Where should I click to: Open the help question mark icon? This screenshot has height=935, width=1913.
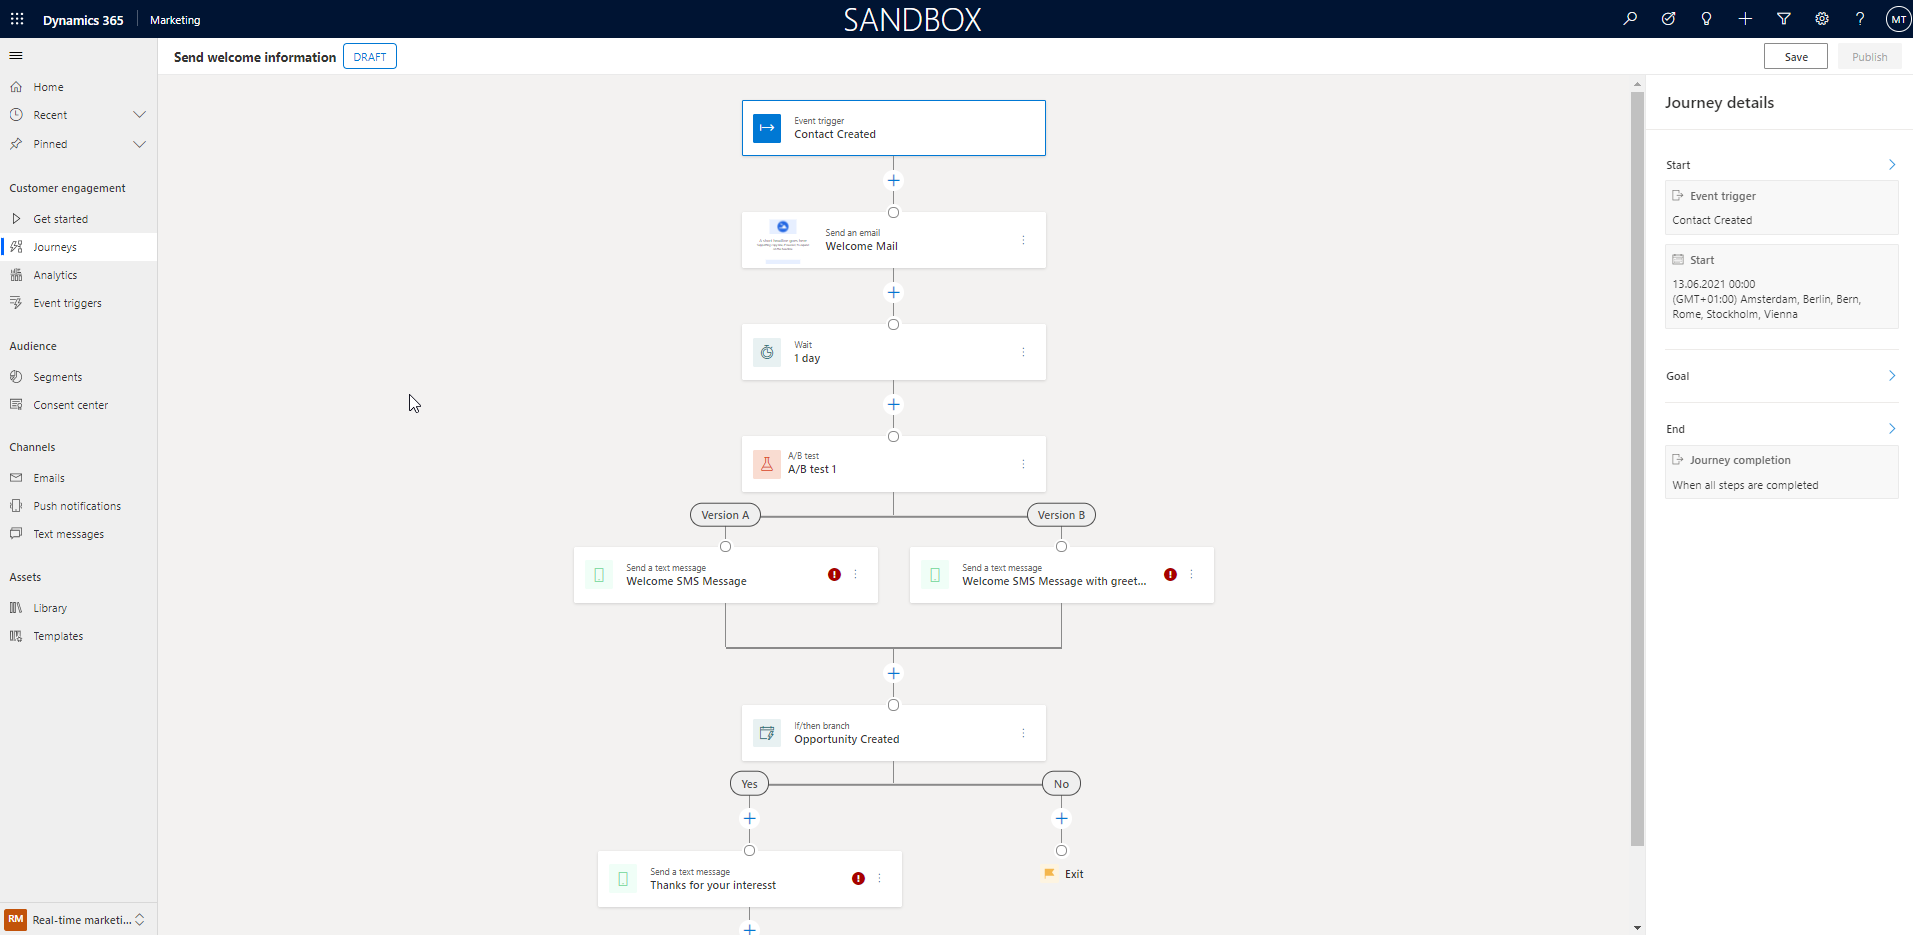pyautogui.click(x=1860, y=19)
